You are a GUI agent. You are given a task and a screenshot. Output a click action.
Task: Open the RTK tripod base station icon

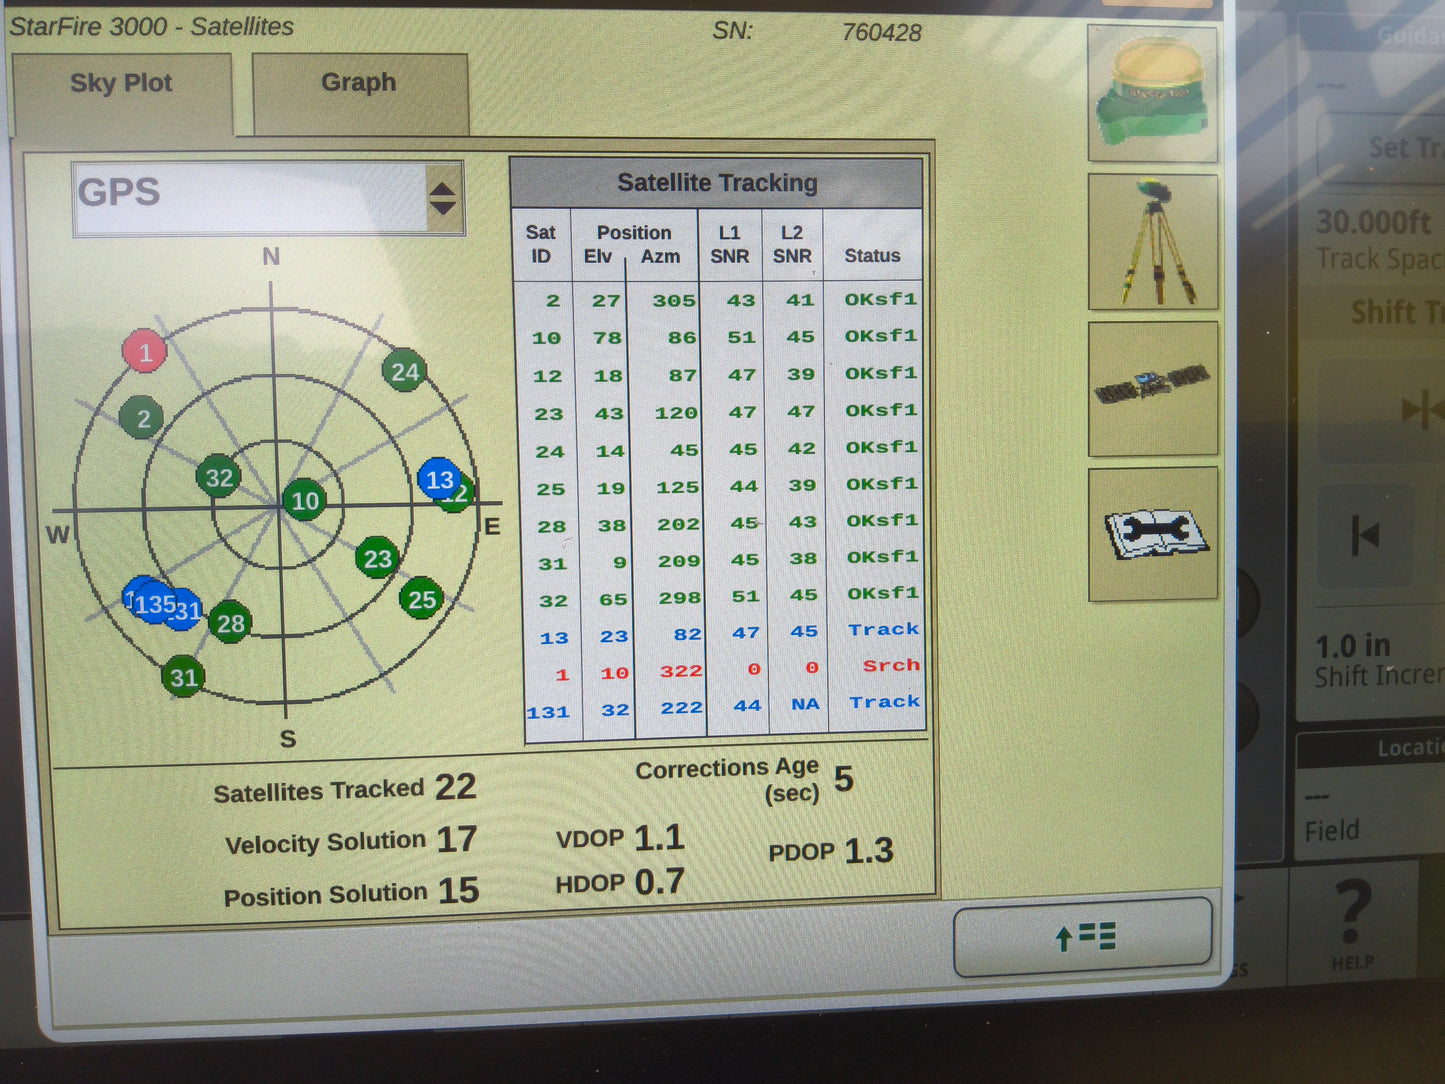1153,242
